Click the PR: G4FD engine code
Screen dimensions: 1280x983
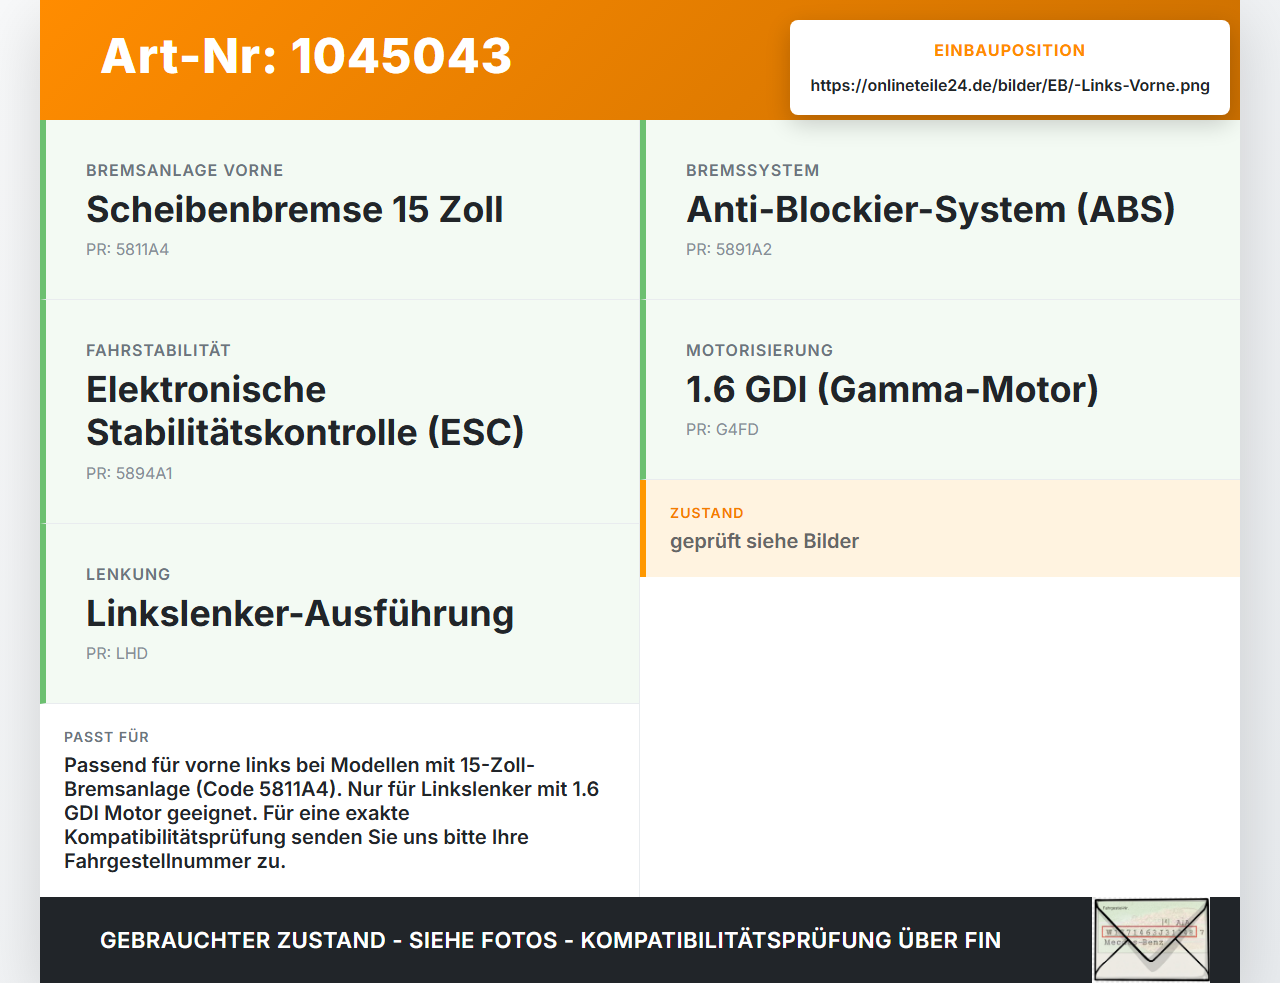pos(722,430)
